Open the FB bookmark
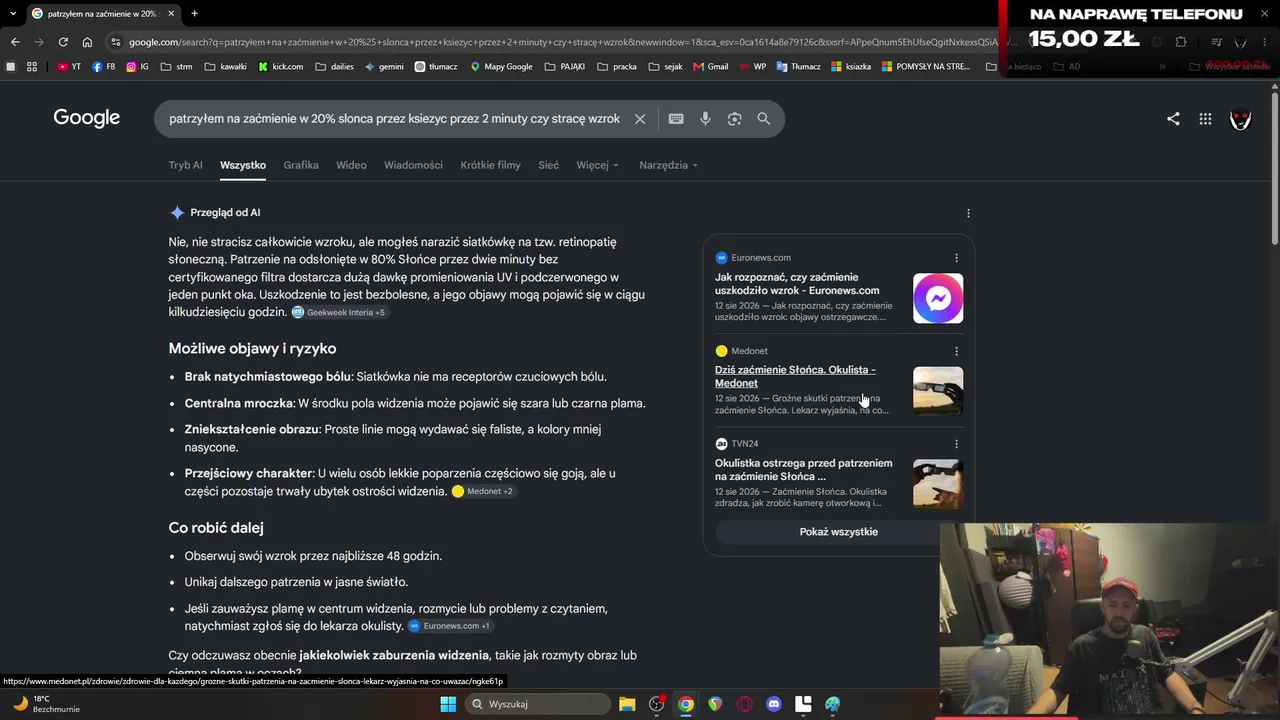1280x720 pixels. pyautogui.click(x=103, y=67)
